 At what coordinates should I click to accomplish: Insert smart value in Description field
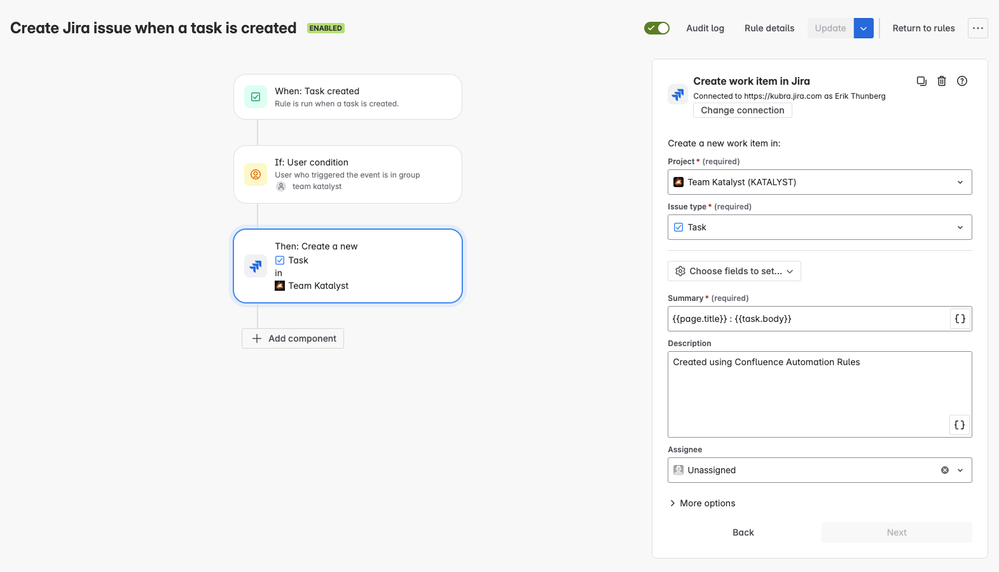tap(959, 425)
